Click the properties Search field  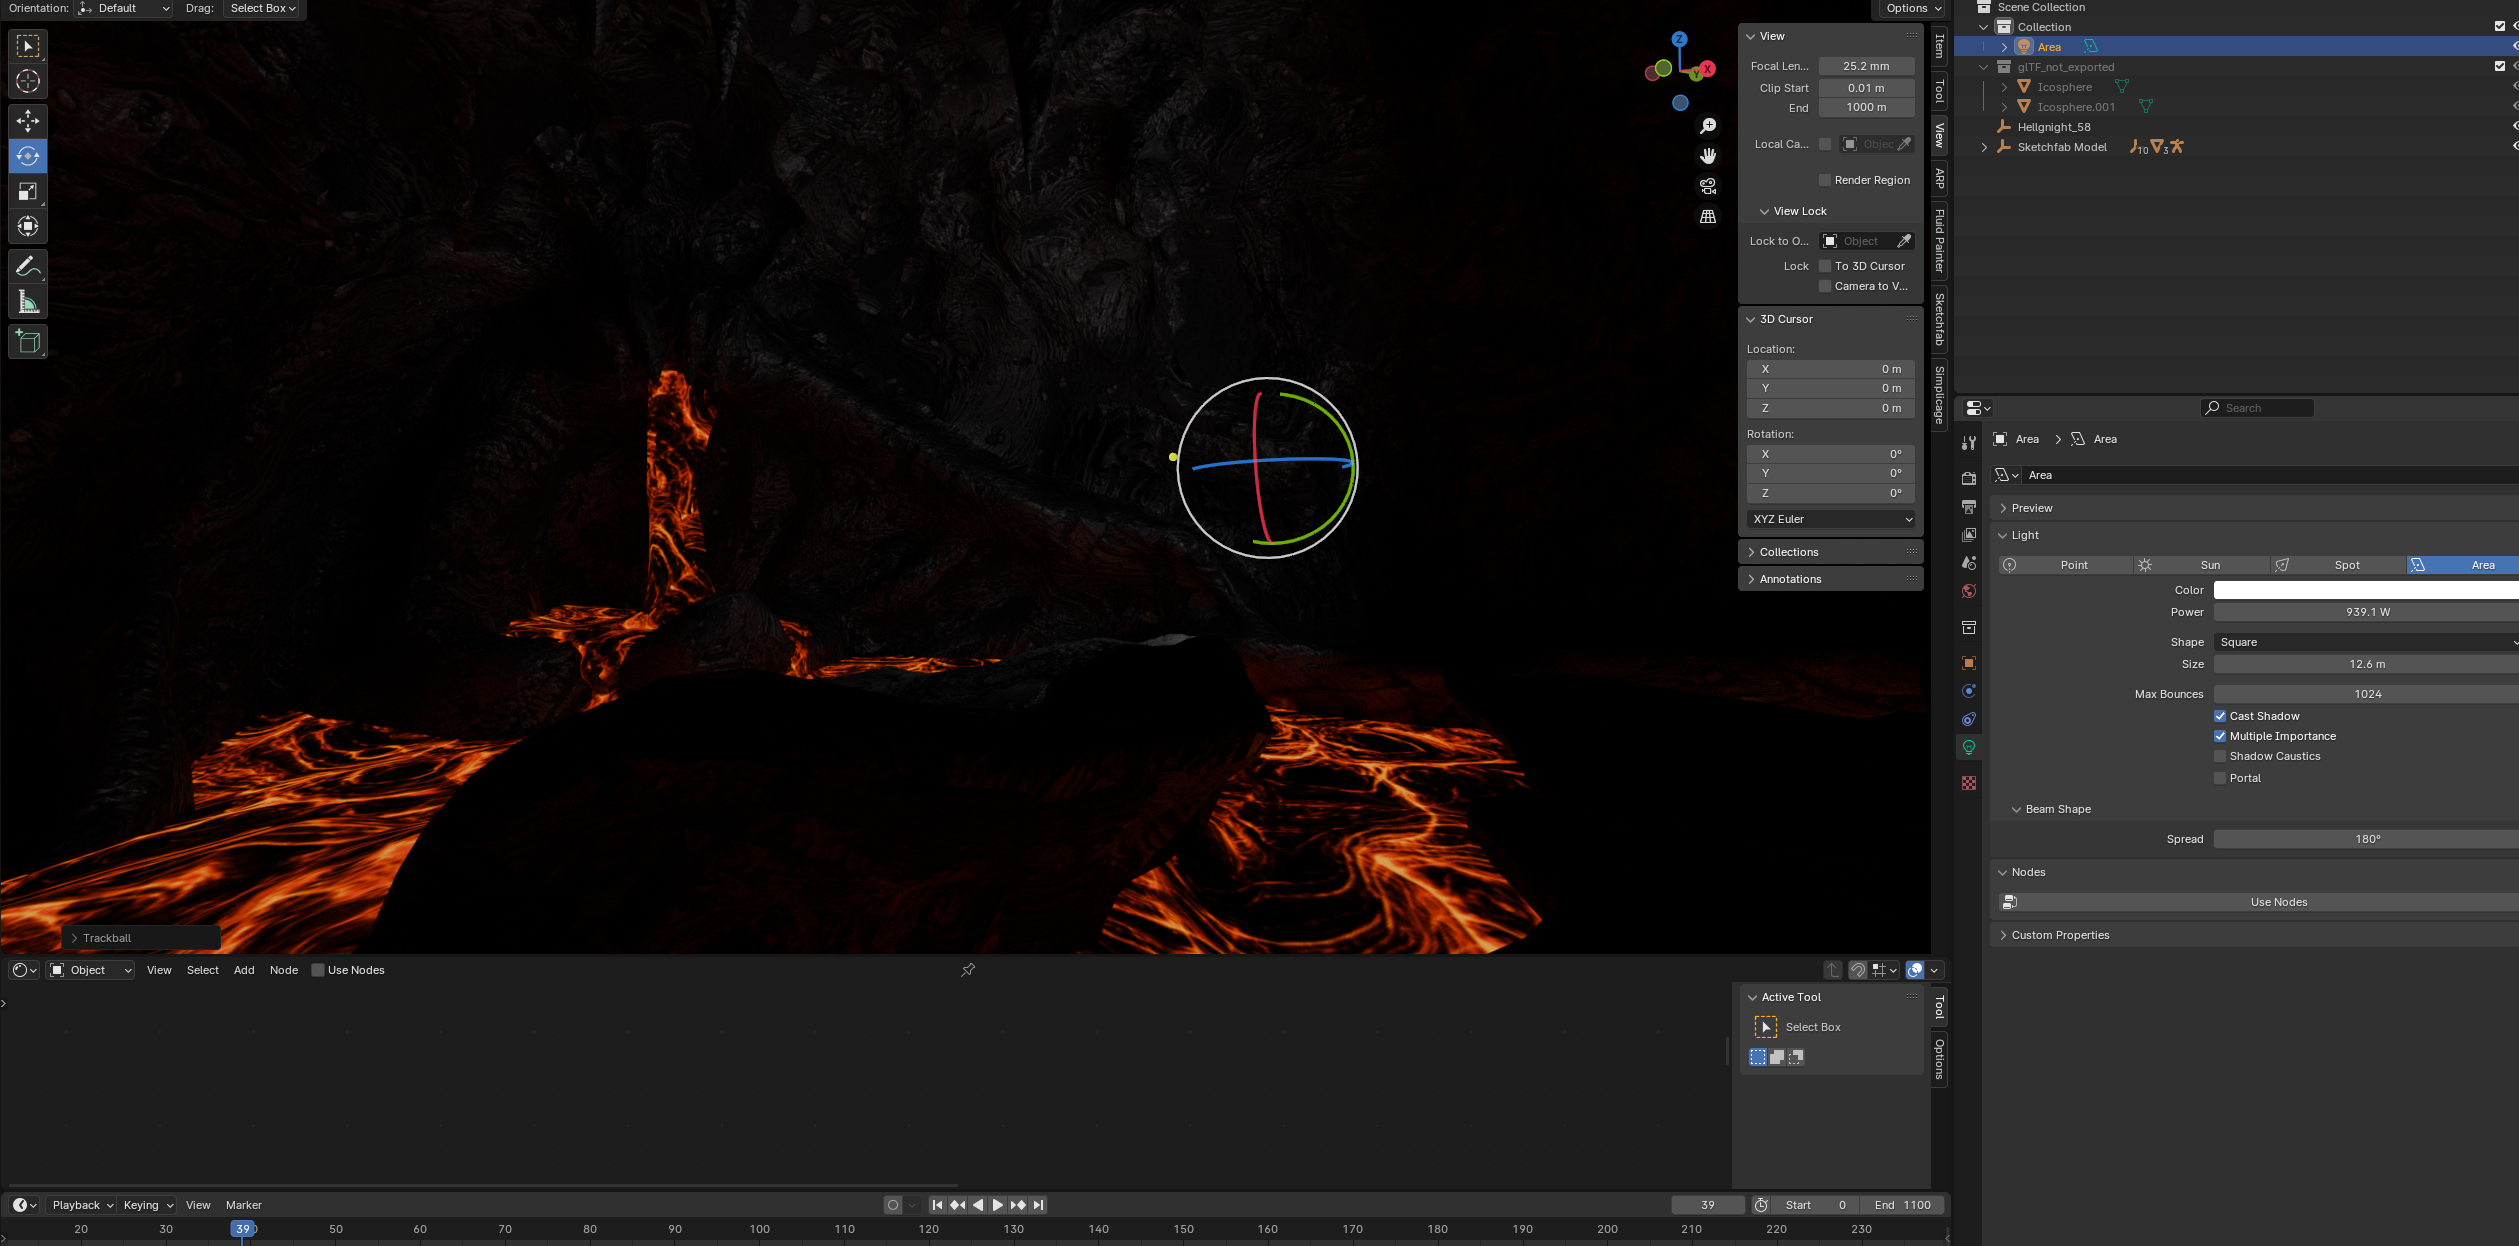(2257, 408)
